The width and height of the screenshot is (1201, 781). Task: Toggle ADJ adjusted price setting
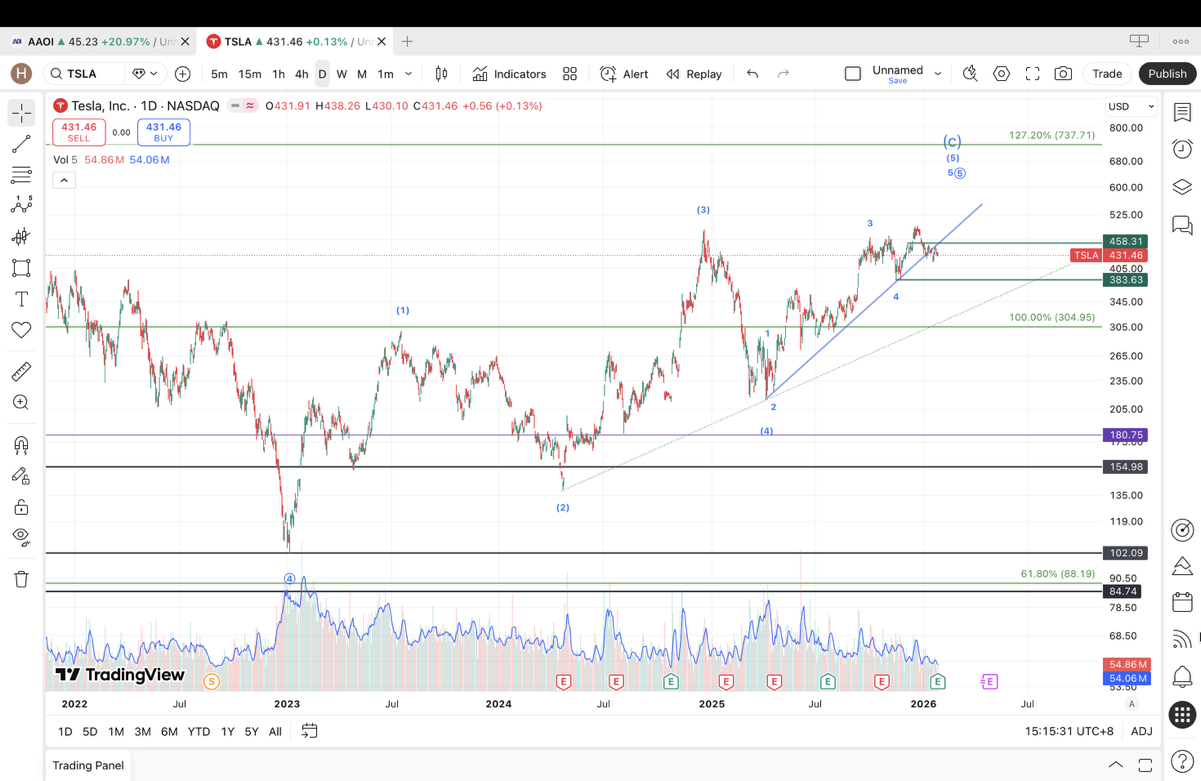tap(1141, 732)
